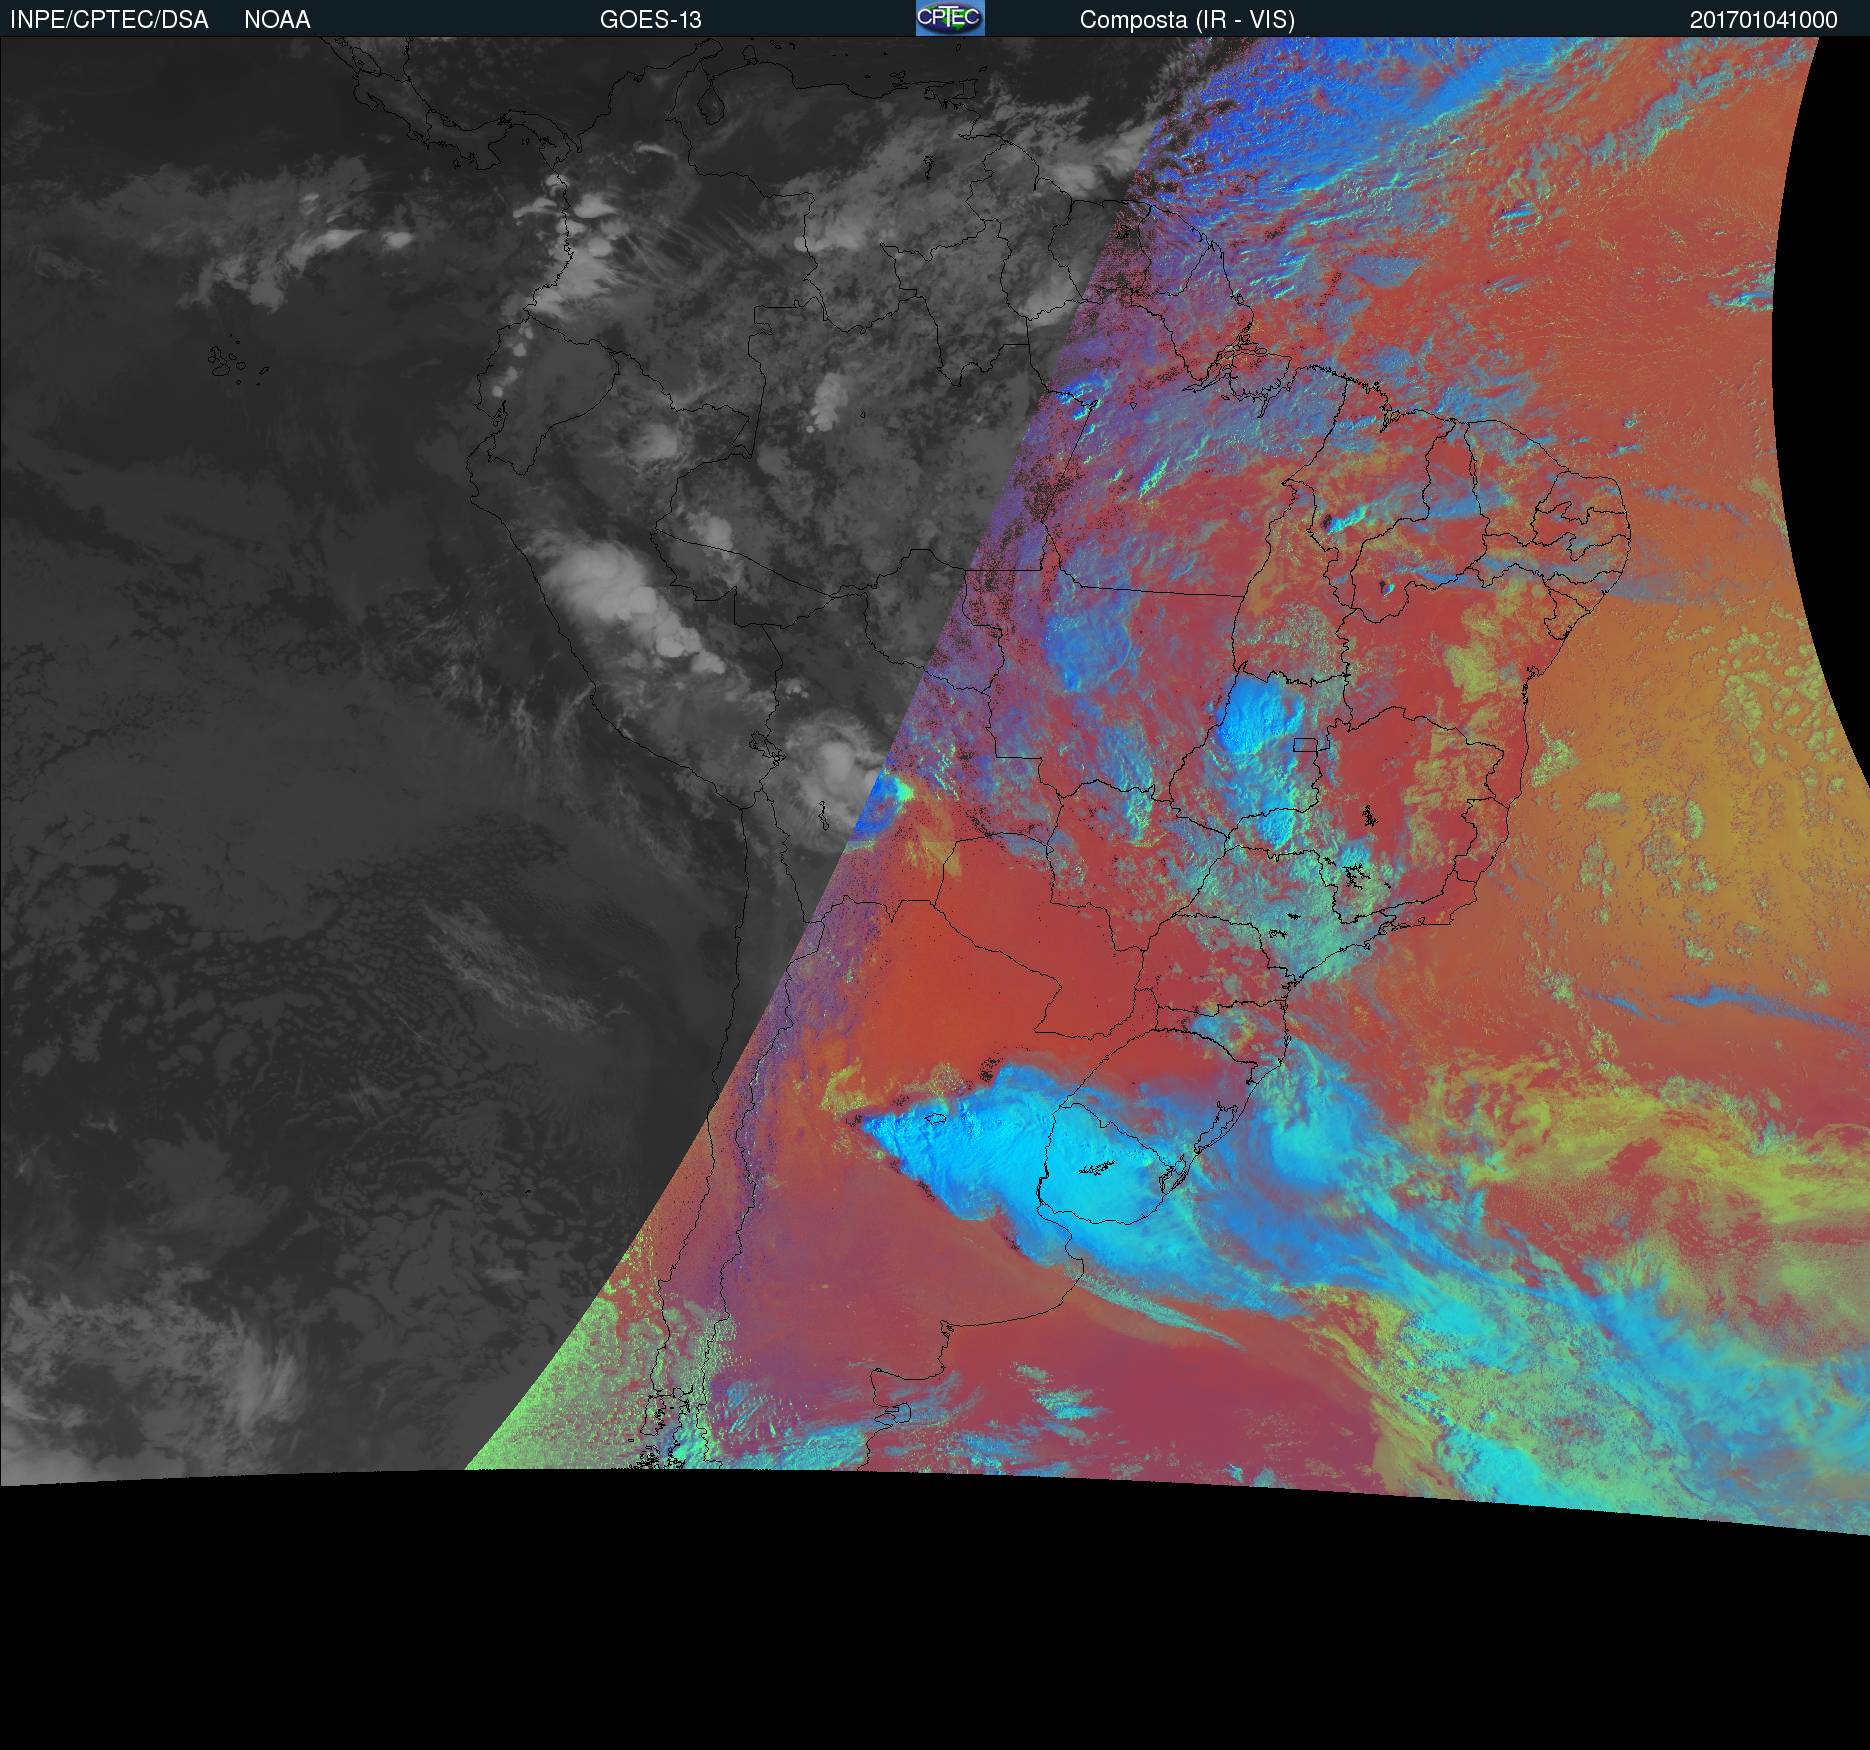Click the 201701041000 timestamp
1870x1750 pixels.
click(x=1764, y=20)
